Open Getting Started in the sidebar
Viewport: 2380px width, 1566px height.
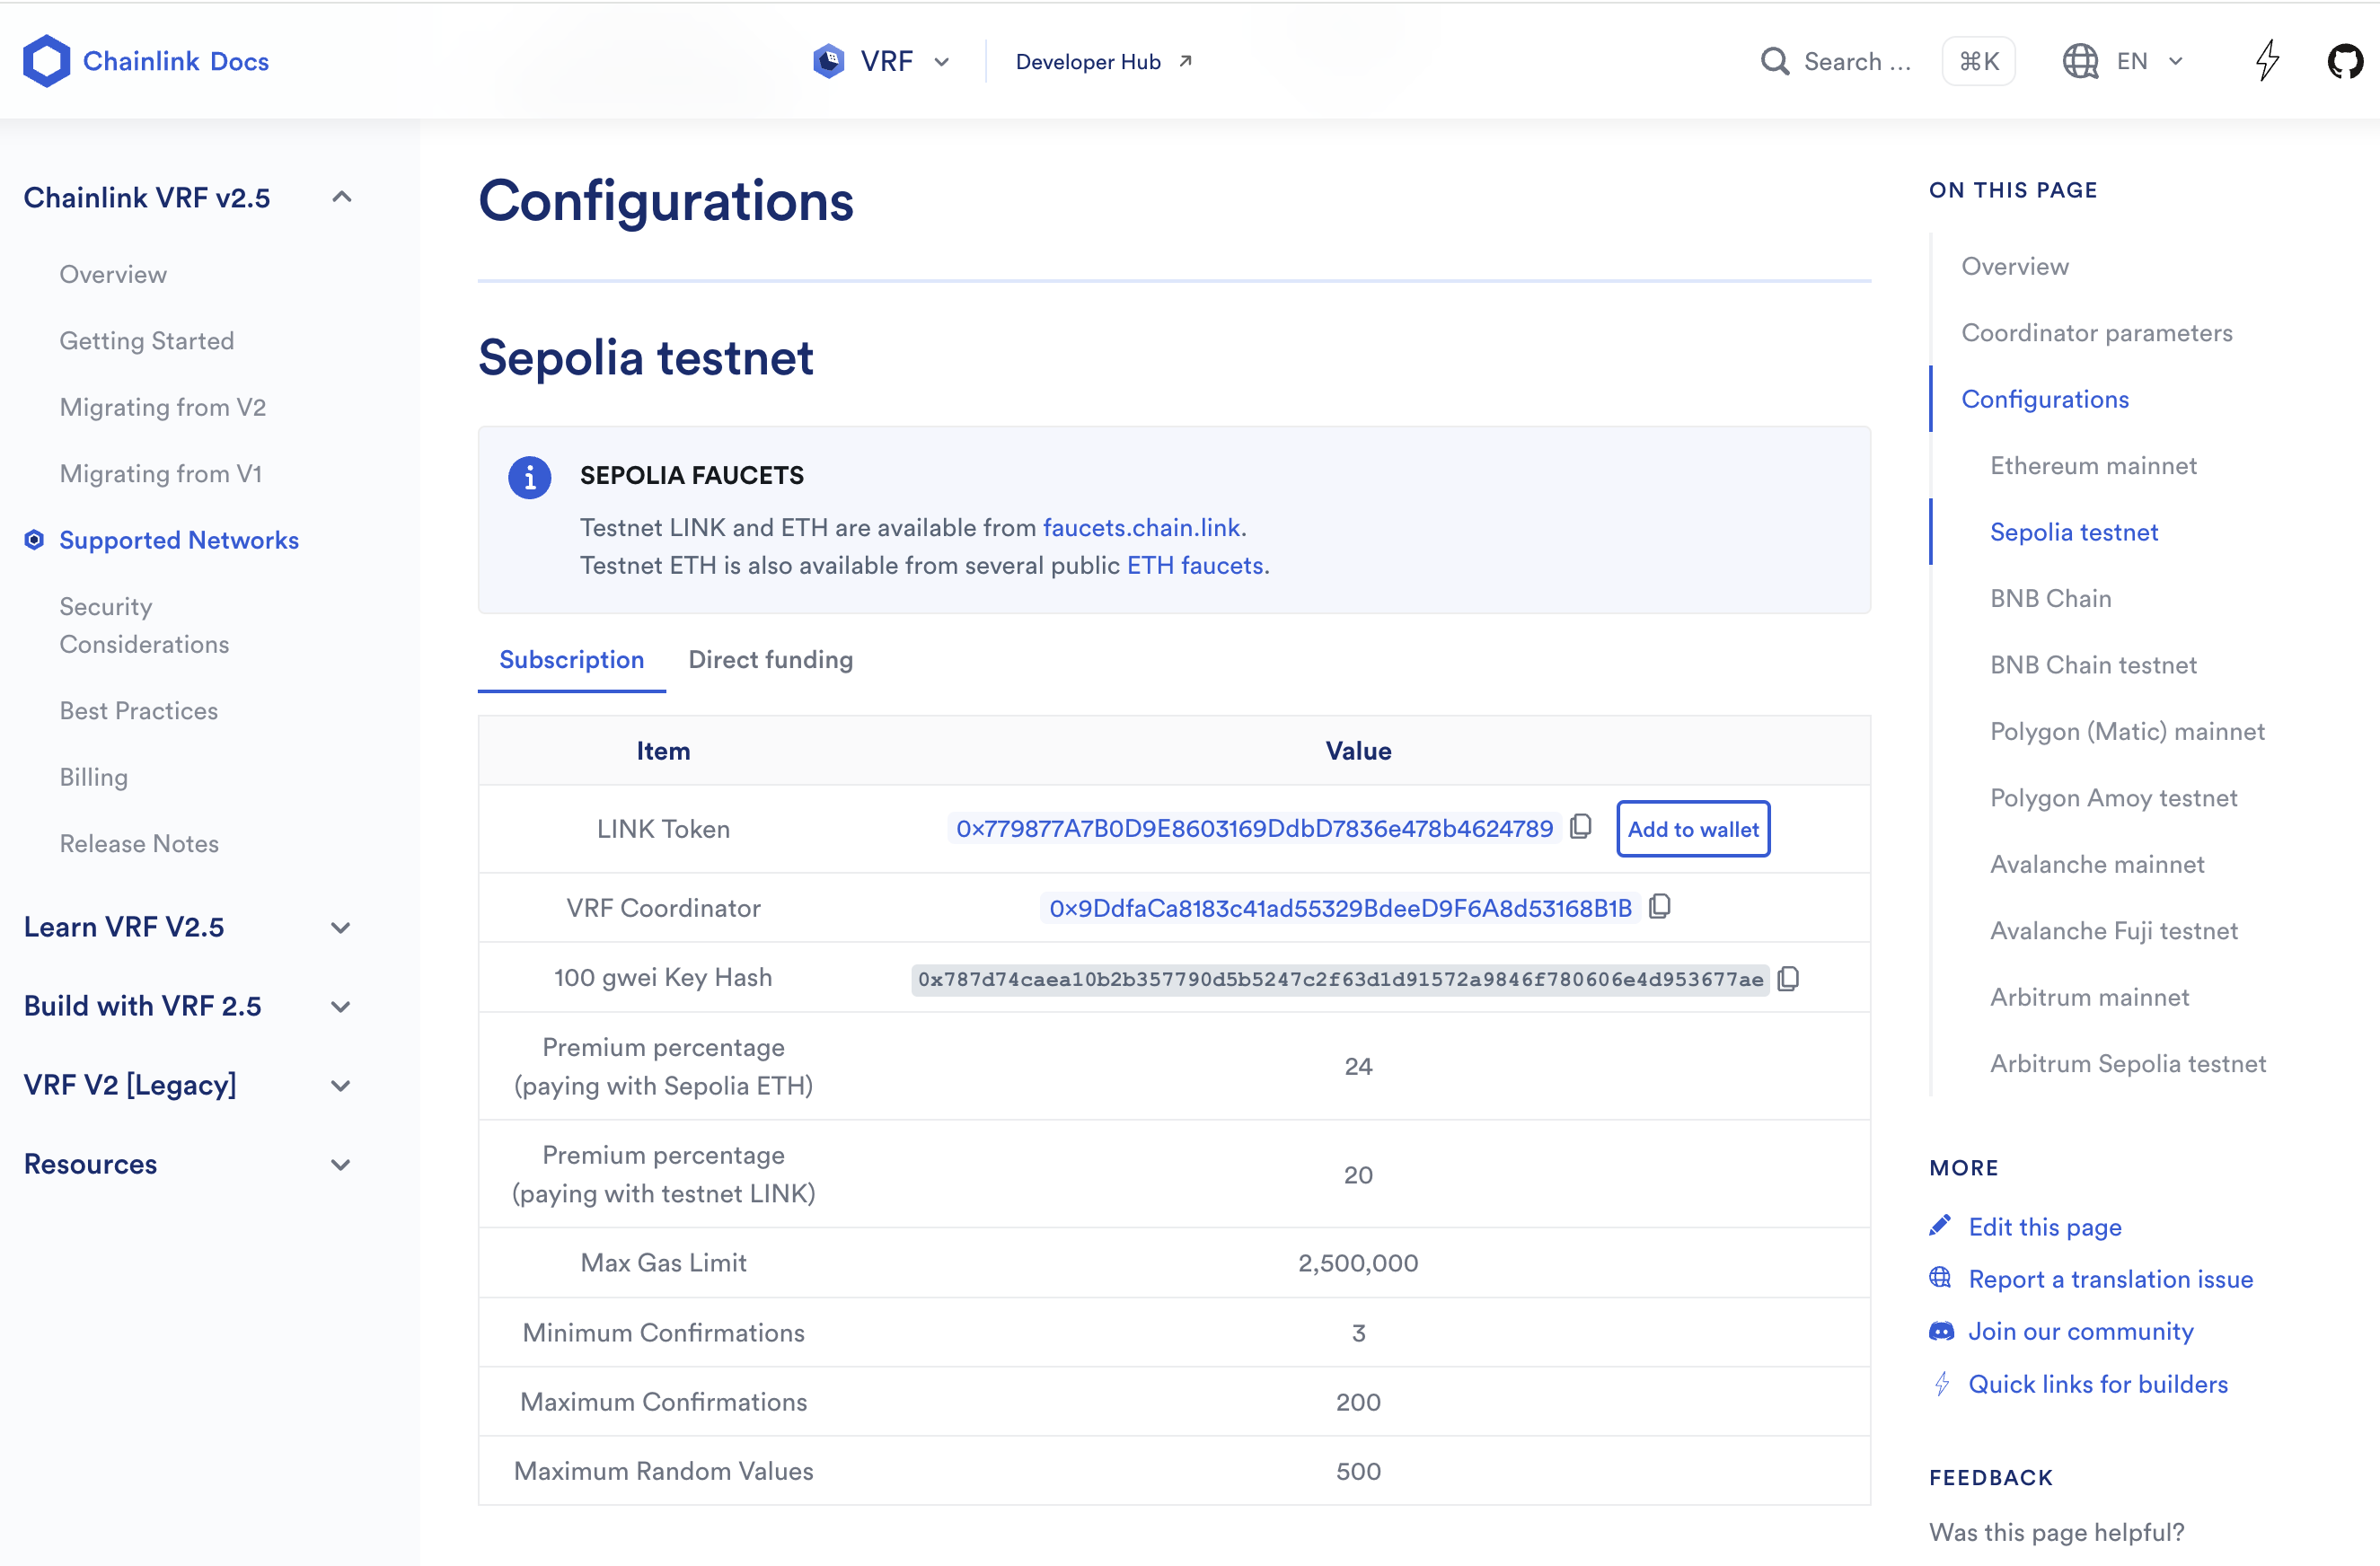[147, 341]
